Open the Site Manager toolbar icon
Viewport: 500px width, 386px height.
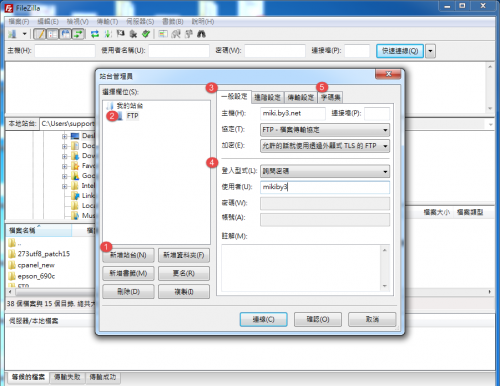point(13,34)
